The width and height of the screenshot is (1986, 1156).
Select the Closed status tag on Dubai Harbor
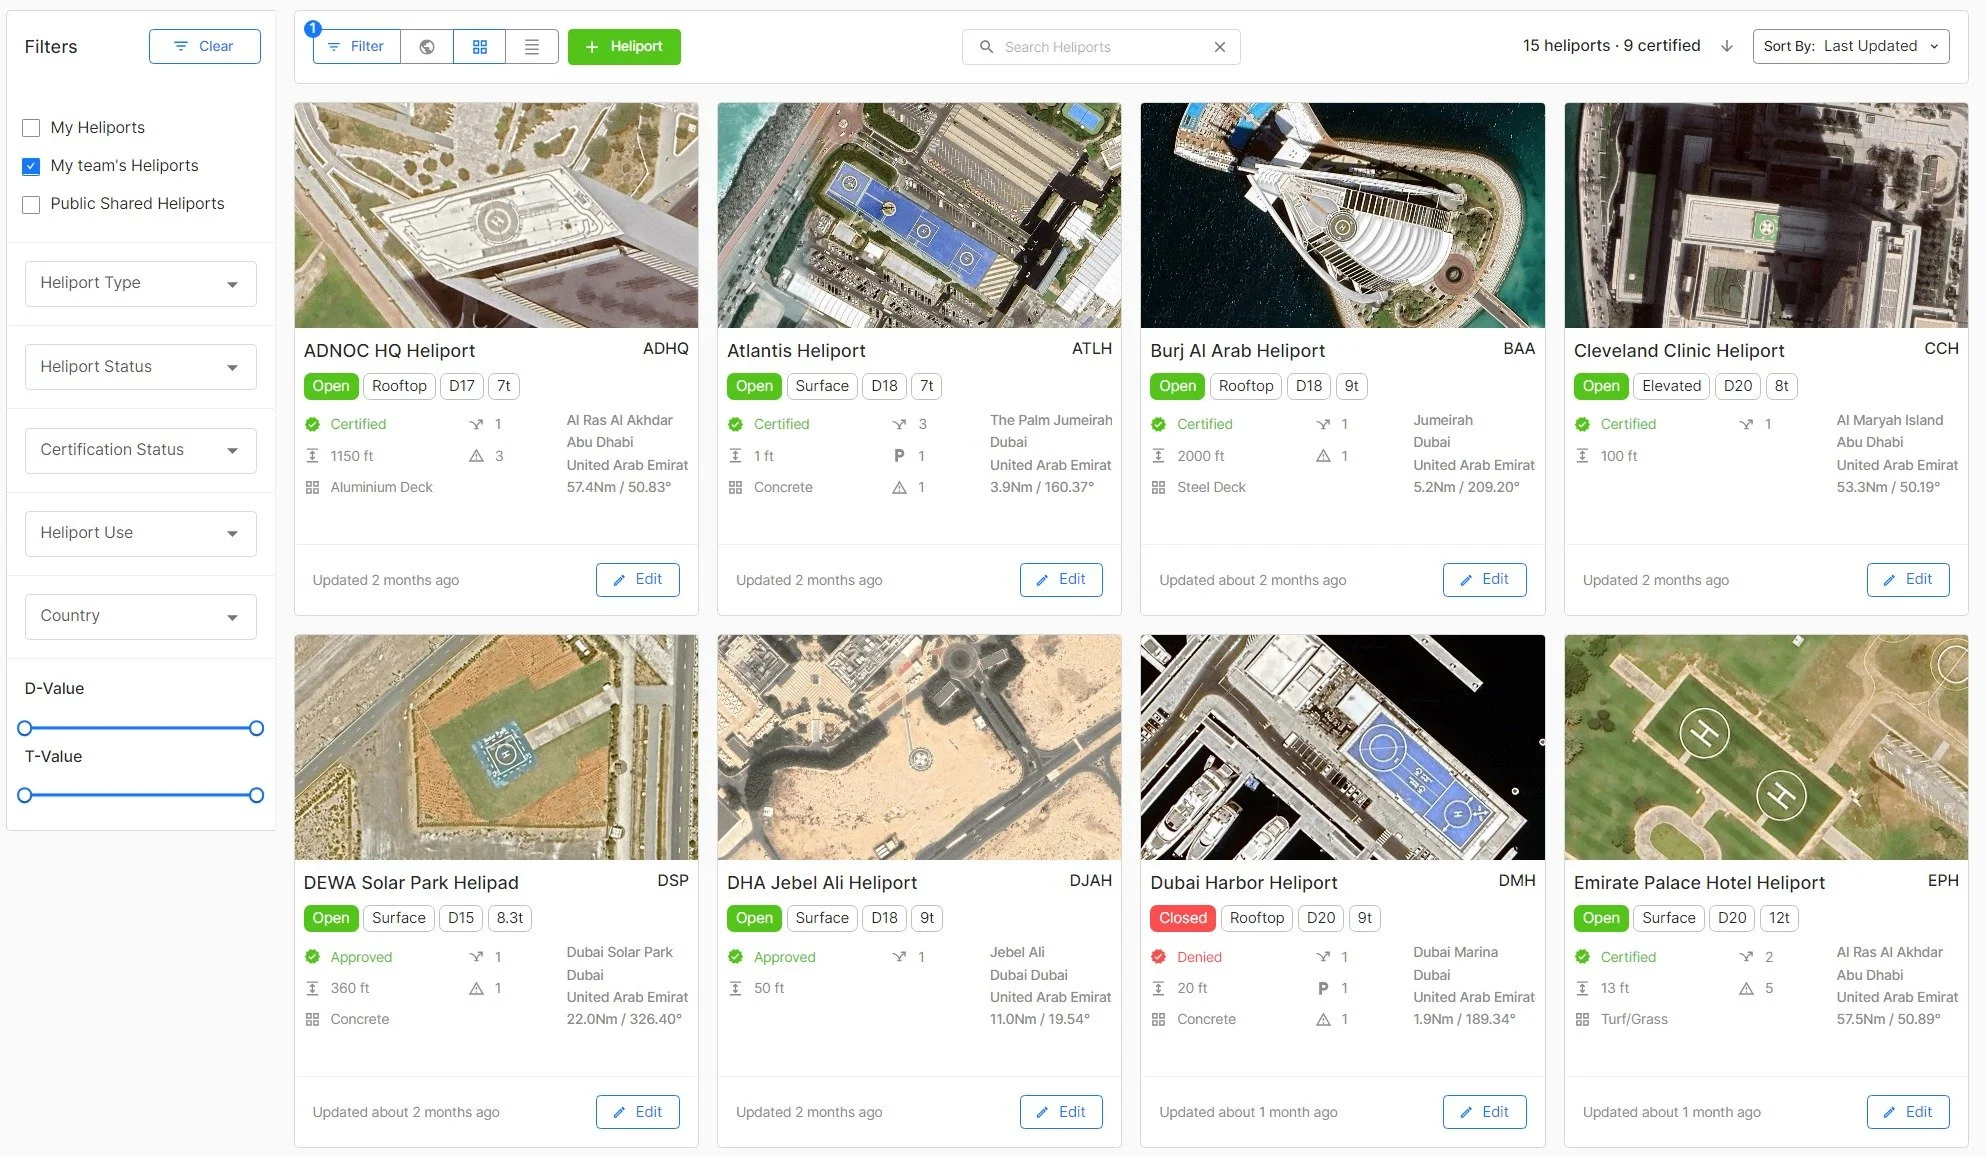[1182, 918]
